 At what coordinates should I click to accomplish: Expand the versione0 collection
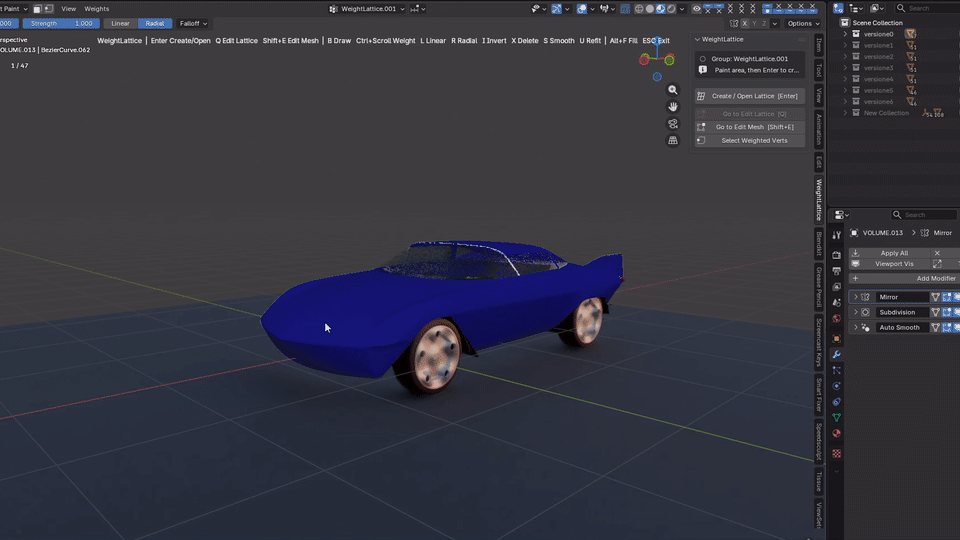[846, 34]
